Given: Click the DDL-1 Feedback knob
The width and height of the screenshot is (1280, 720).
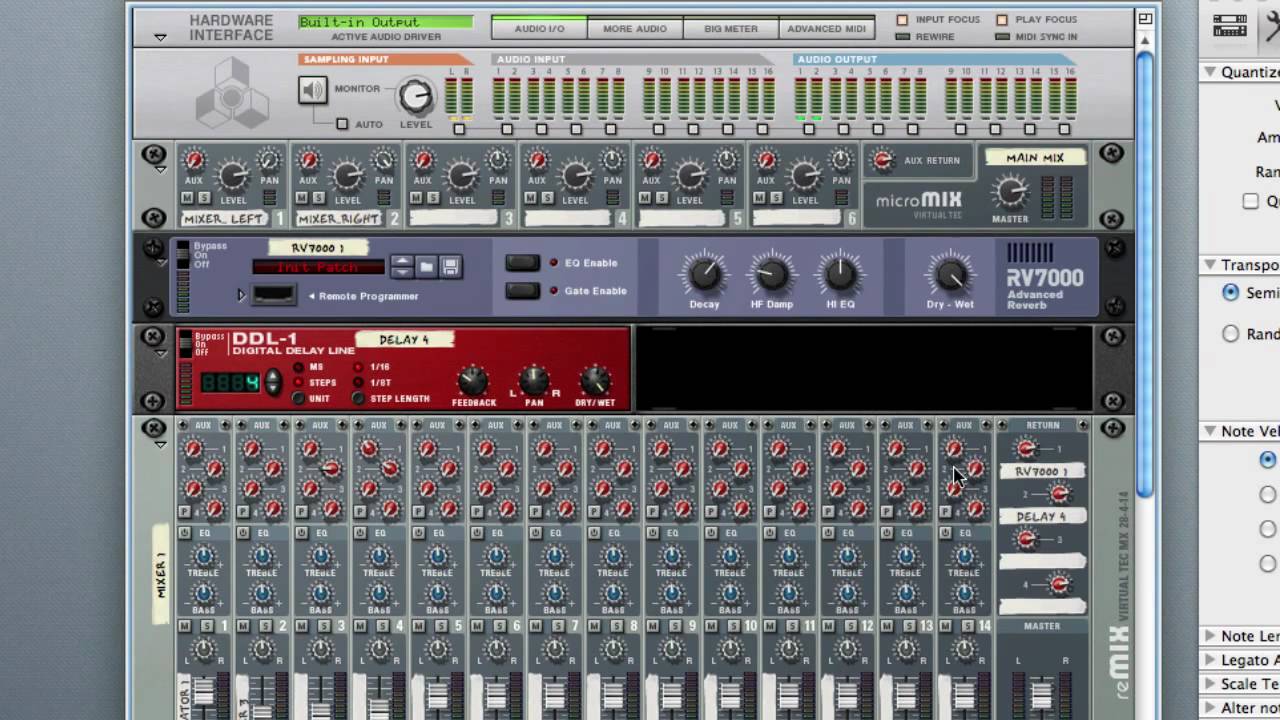Looking at the screenshot, I should coord(473,381).
